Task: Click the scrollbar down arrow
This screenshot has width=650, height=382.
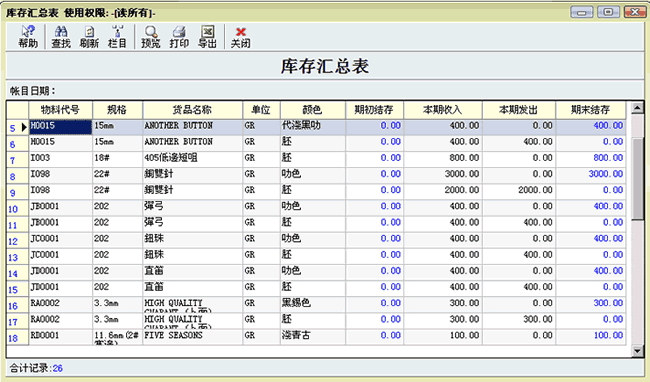Action: [637, 351]
